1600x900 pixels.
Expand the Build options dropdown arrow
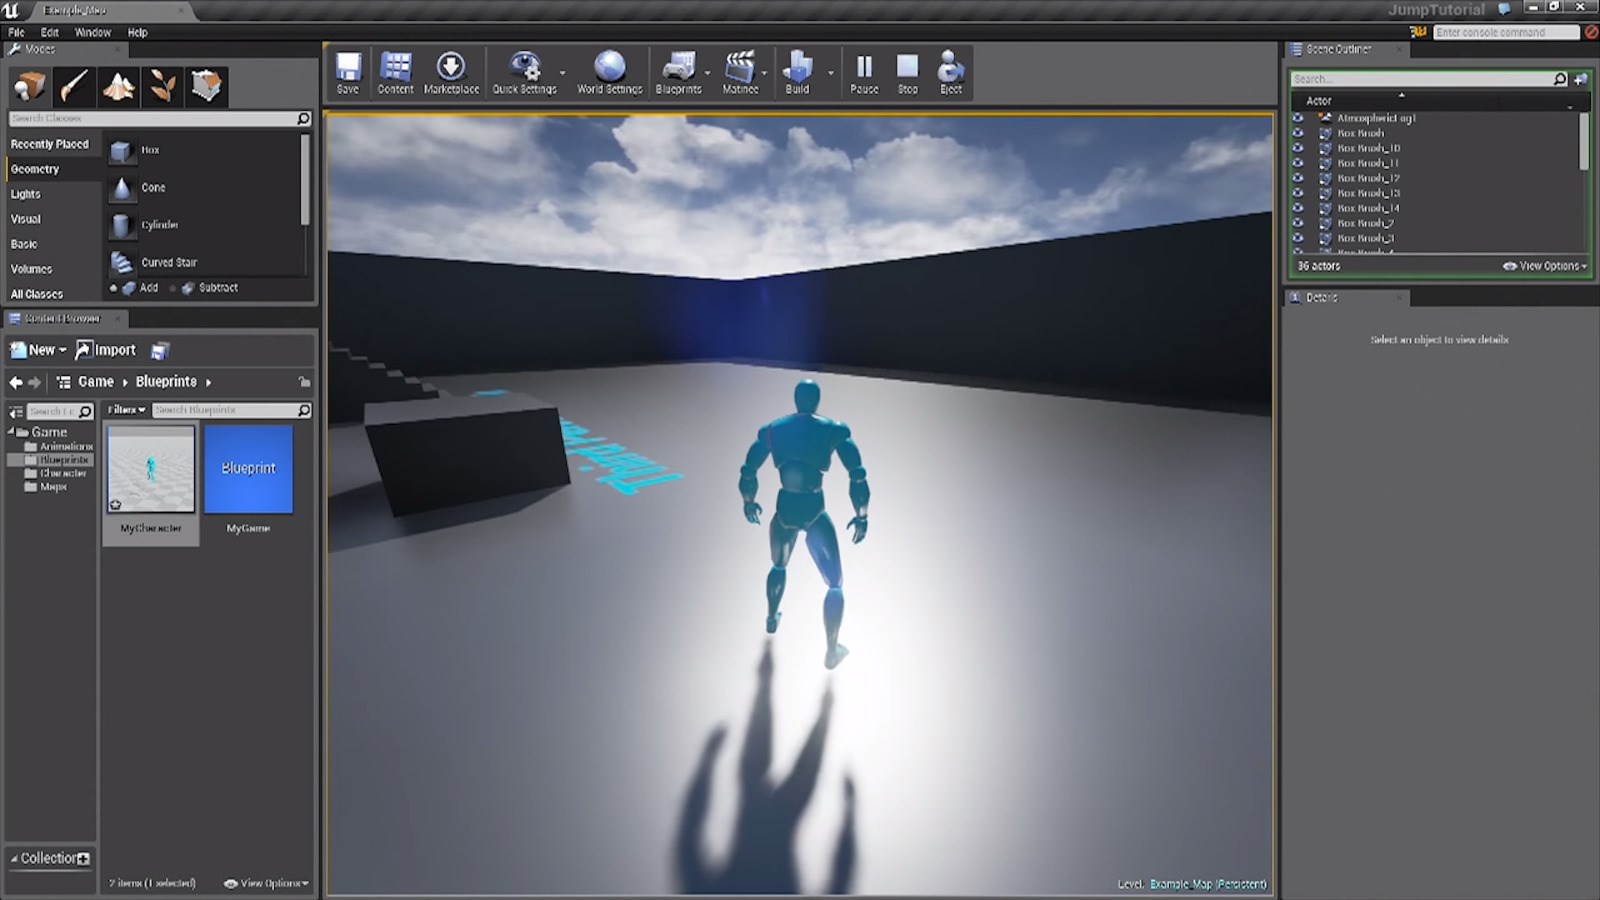(x=831, y=73)
